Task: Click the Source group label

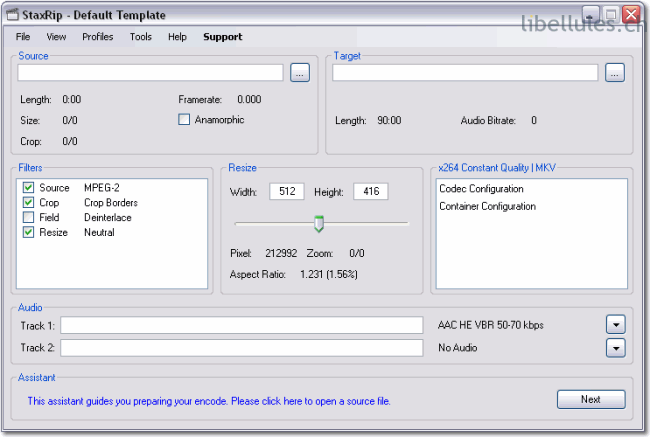Action: pos(33,56)
